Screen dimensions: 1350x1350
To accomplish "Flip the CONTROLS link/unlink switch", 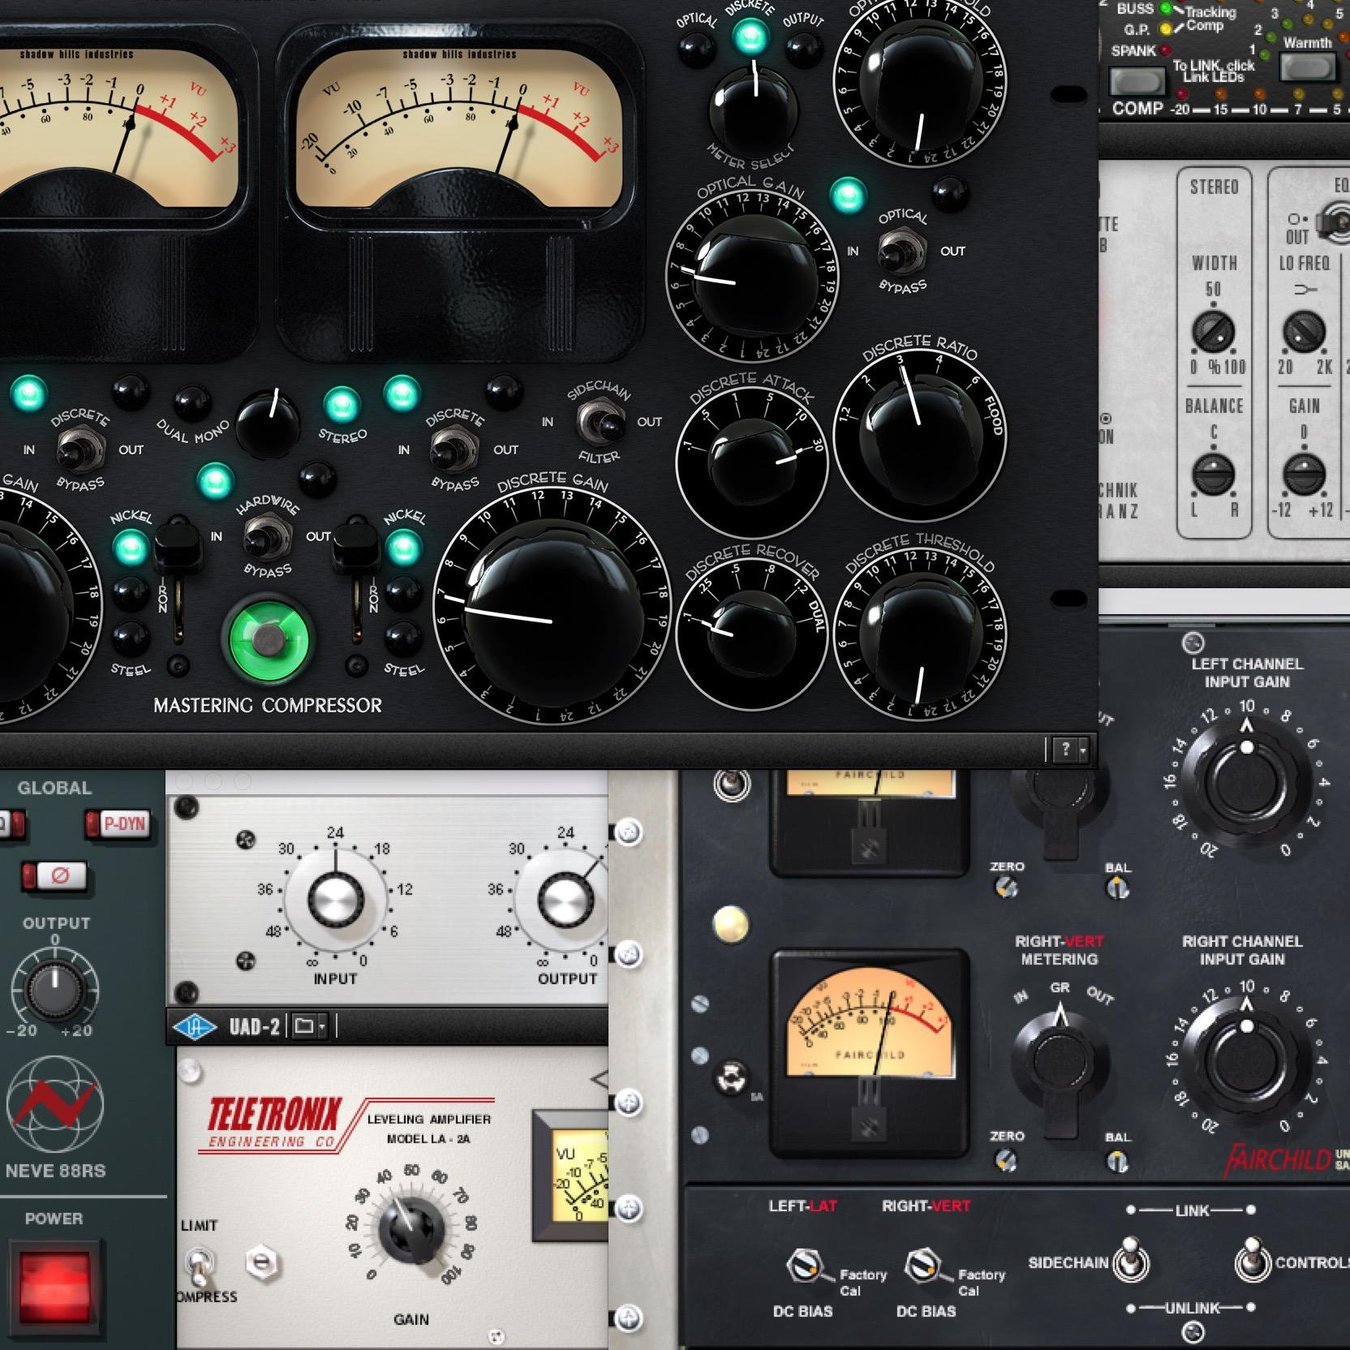I will 1252,1260.
